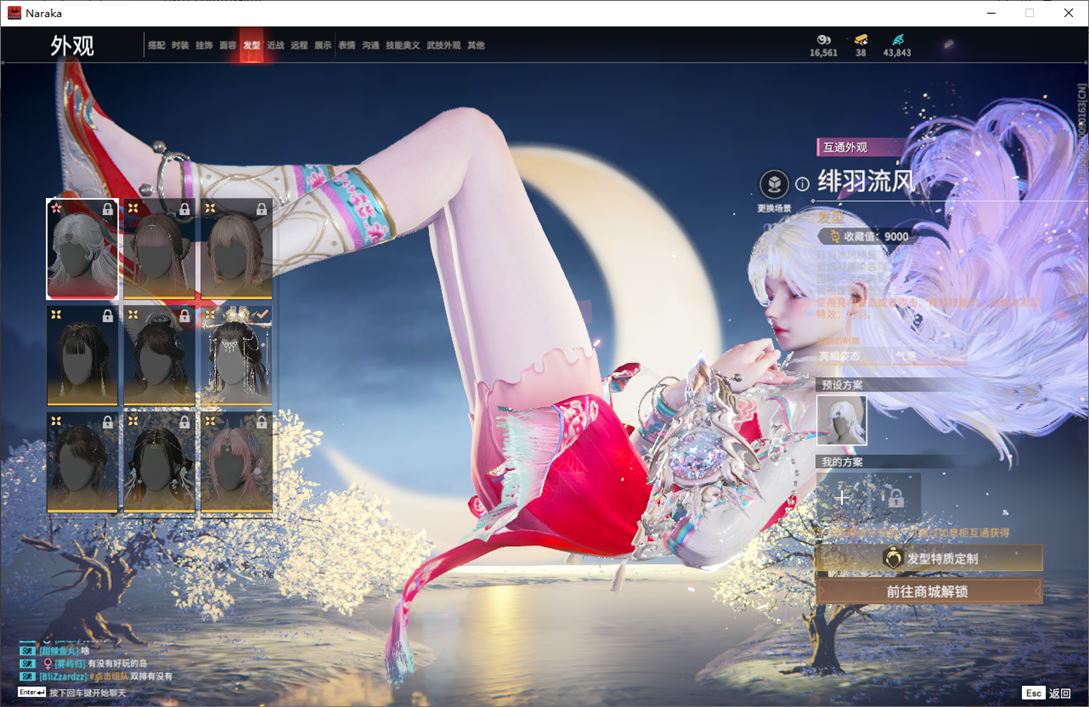Open the 武技外观 tab
1089x707 pixels.
click(x=443, y=45)
